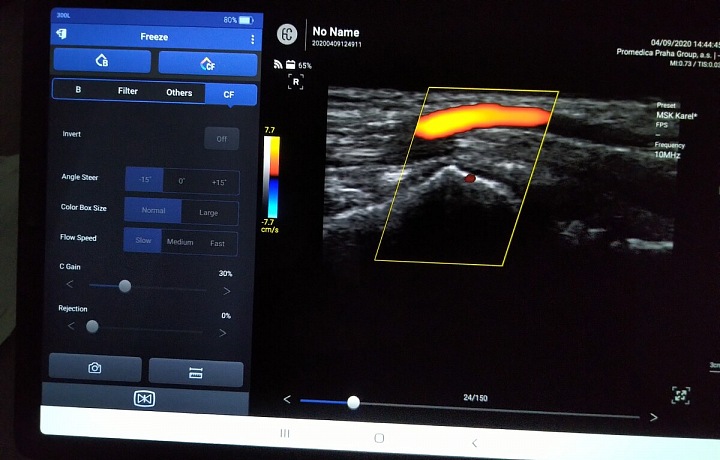Select the B mode button with probe icon

pyautogui.click(x=101, y=62)
